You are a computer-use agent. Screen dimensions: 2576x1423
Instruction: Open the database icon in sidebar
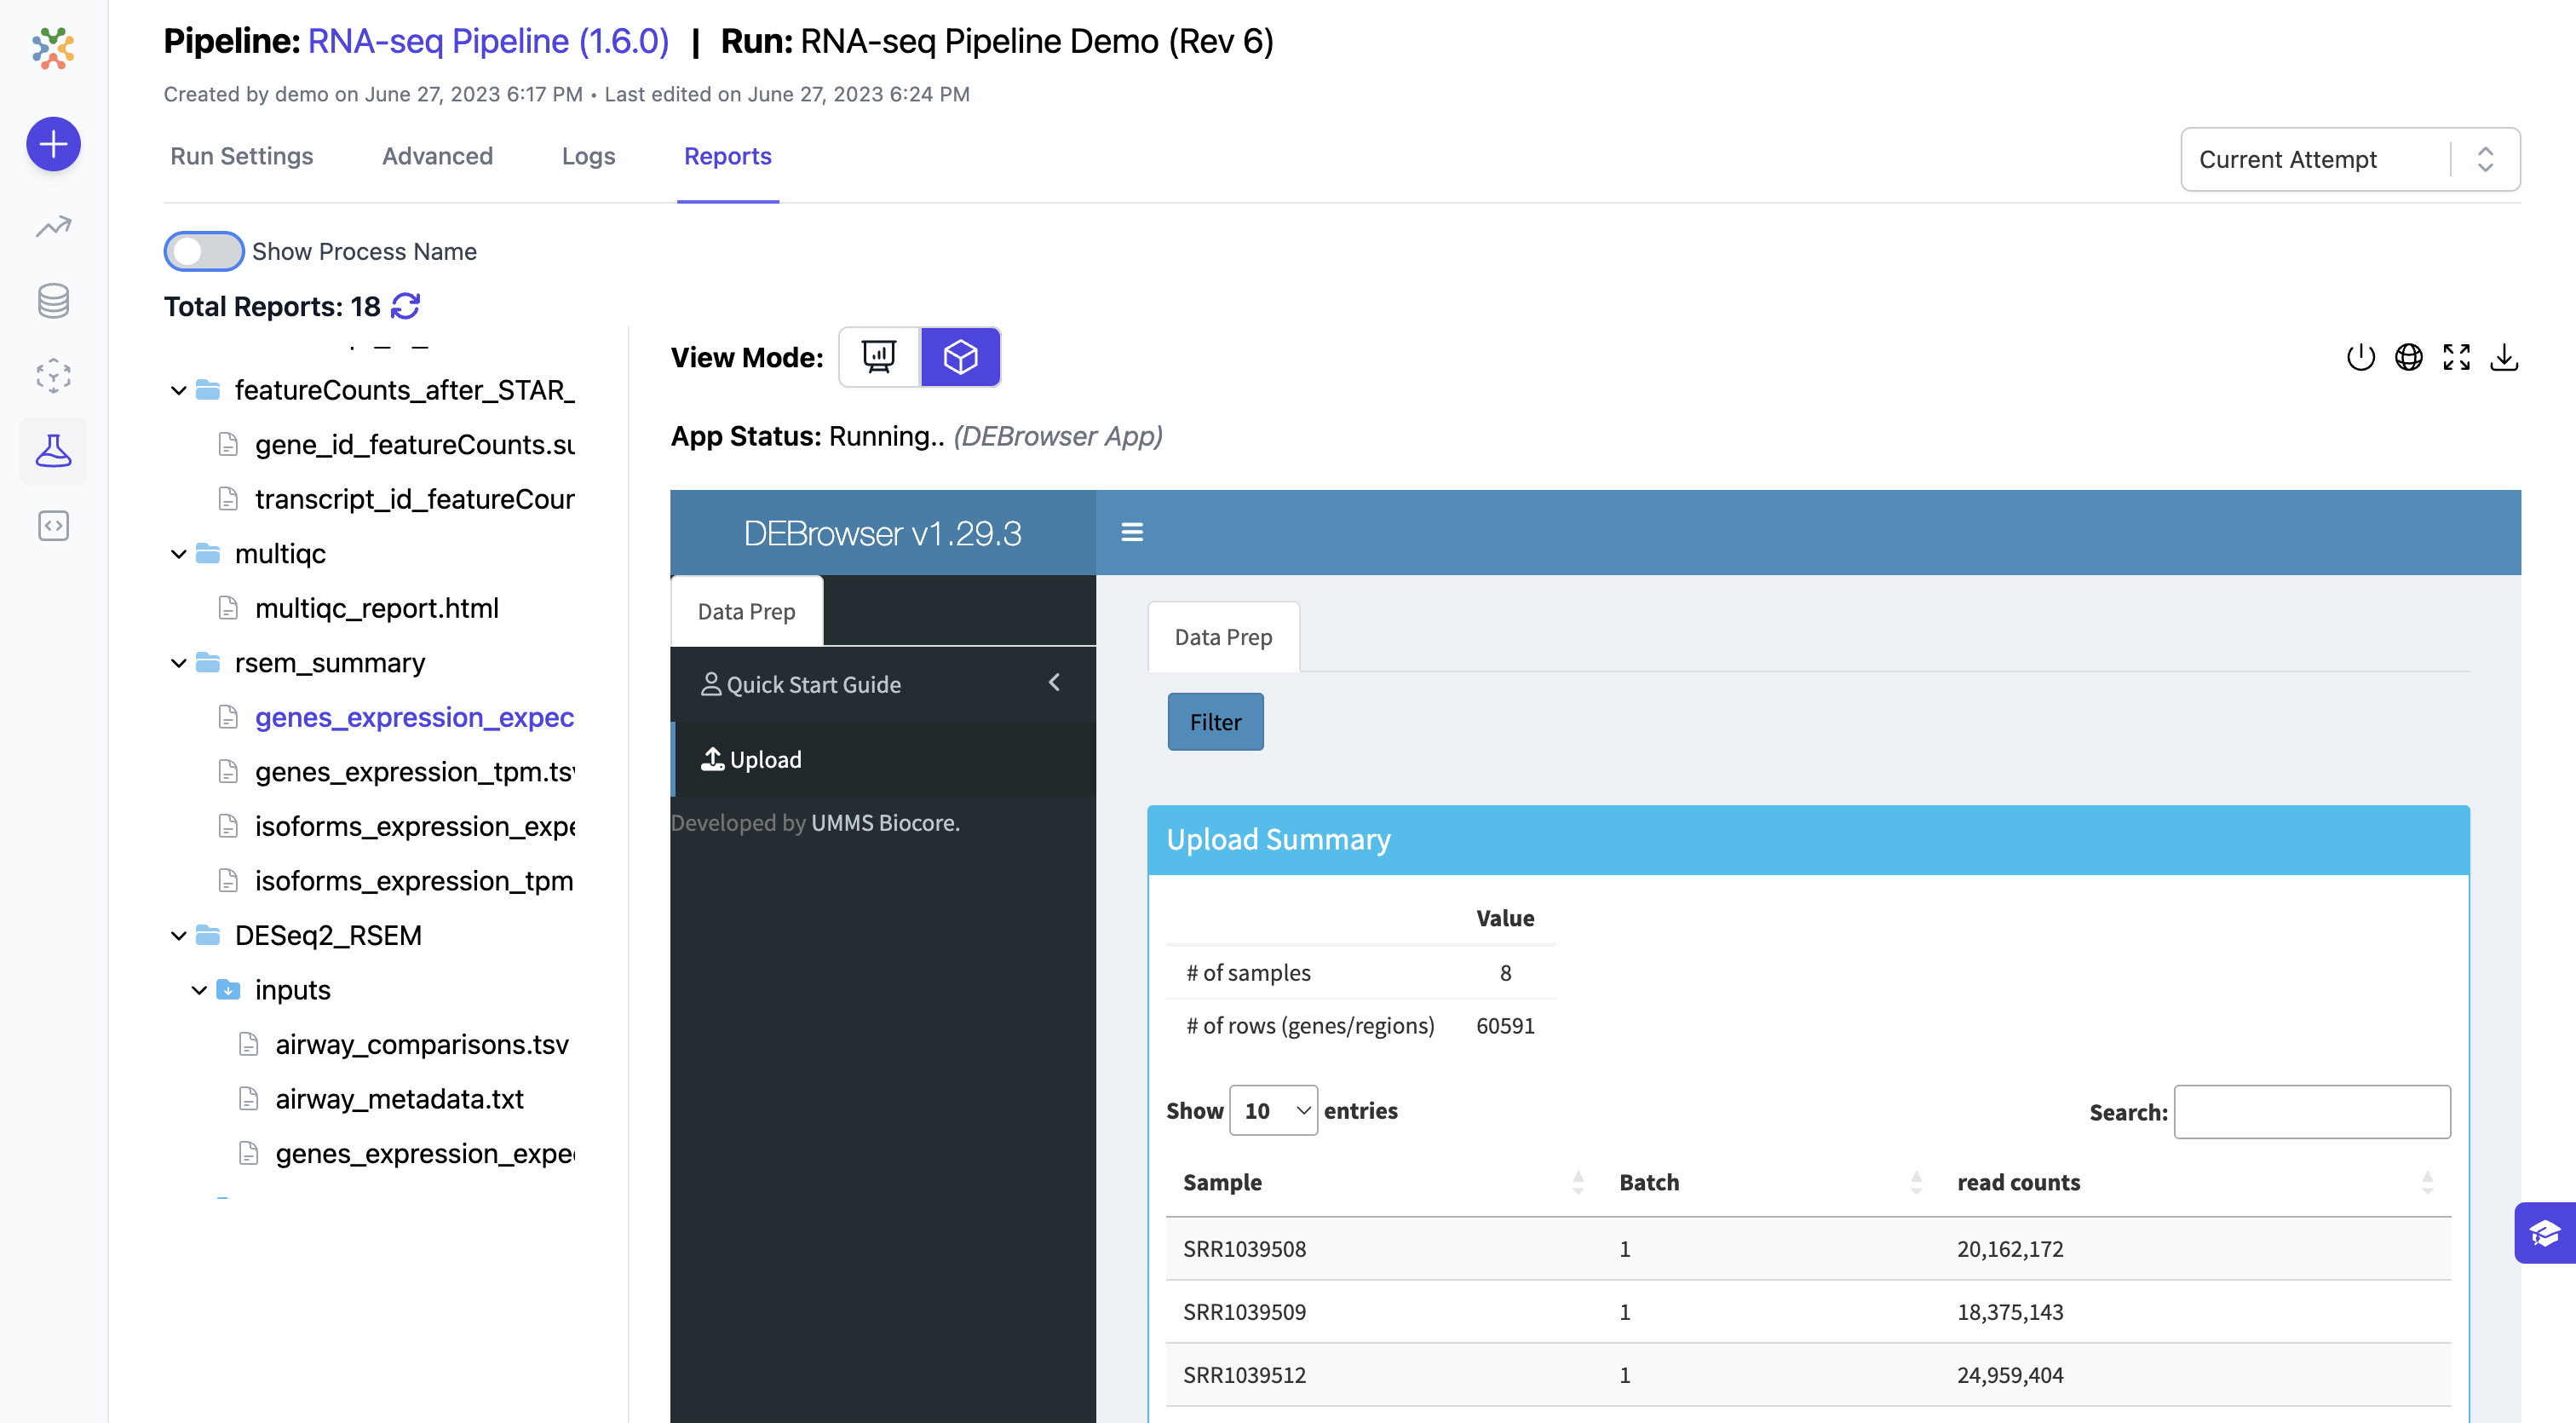(53, 301)
